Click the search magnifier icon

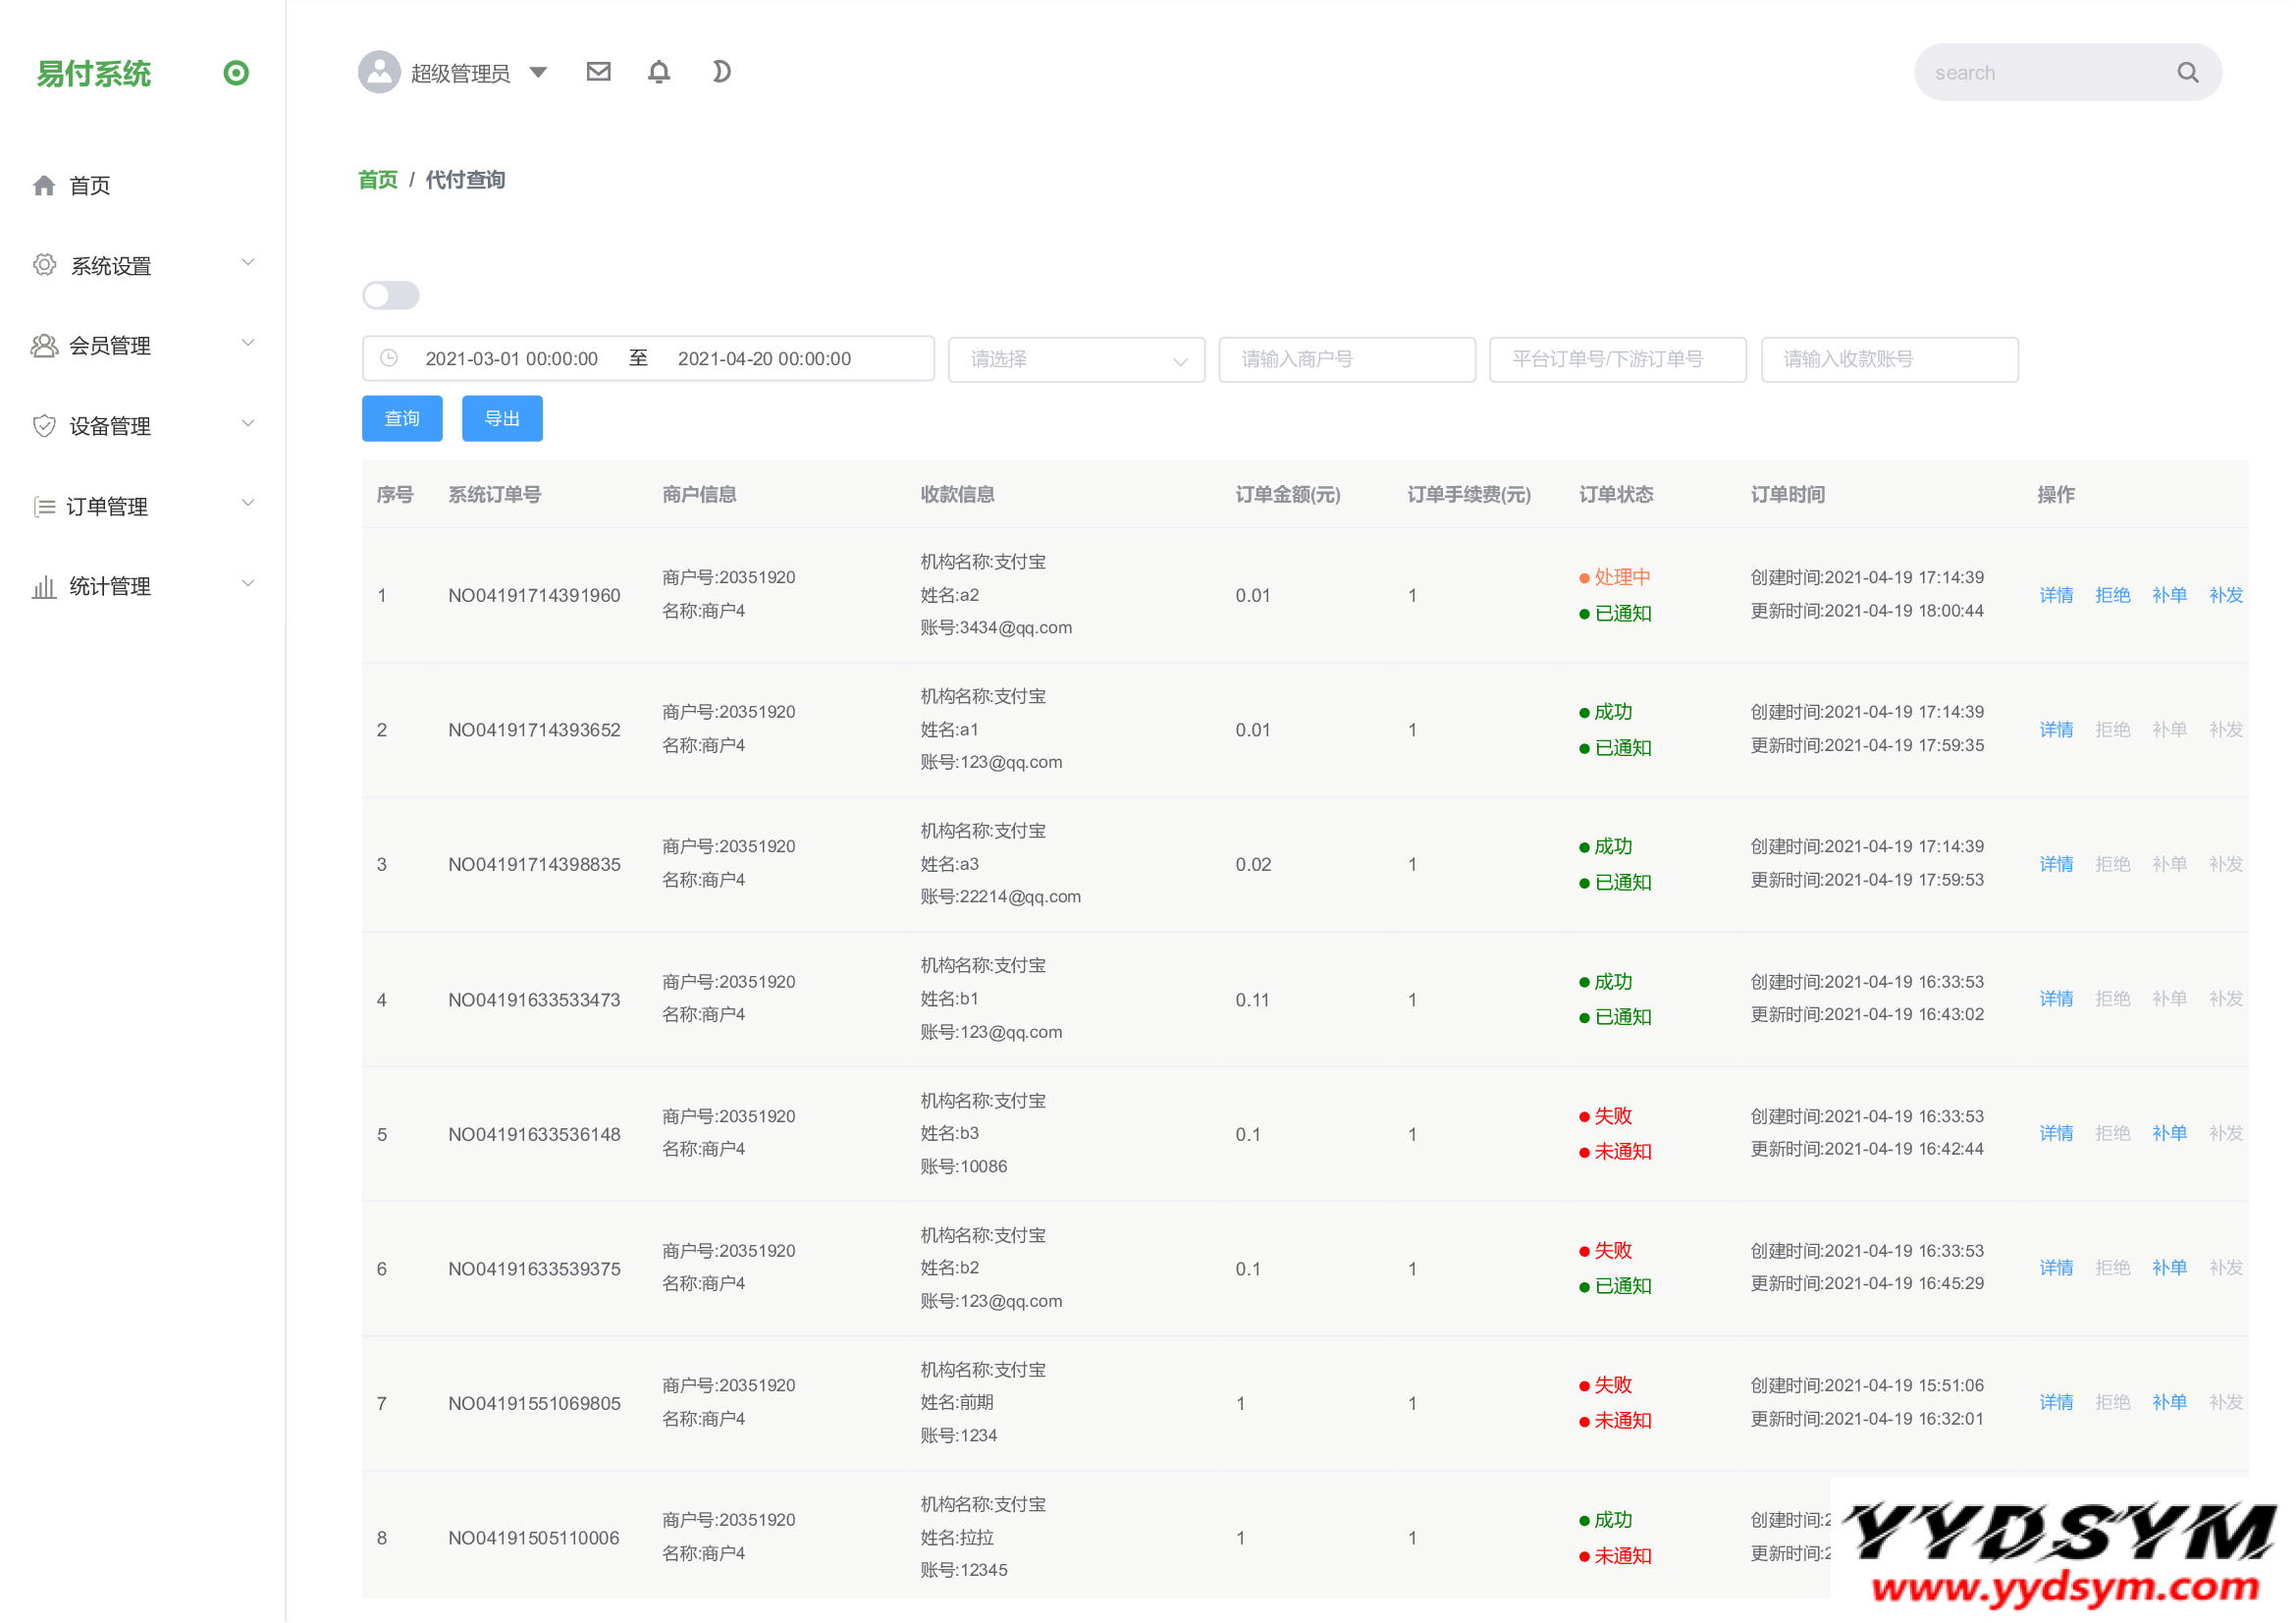(2187, 72)
